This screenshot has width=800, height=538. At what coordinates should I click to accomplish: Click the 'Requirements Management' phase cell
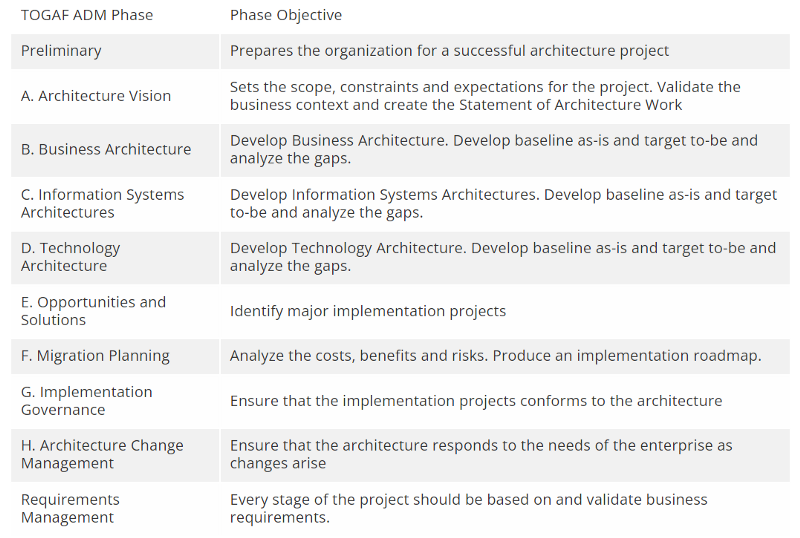coord(70,508)
